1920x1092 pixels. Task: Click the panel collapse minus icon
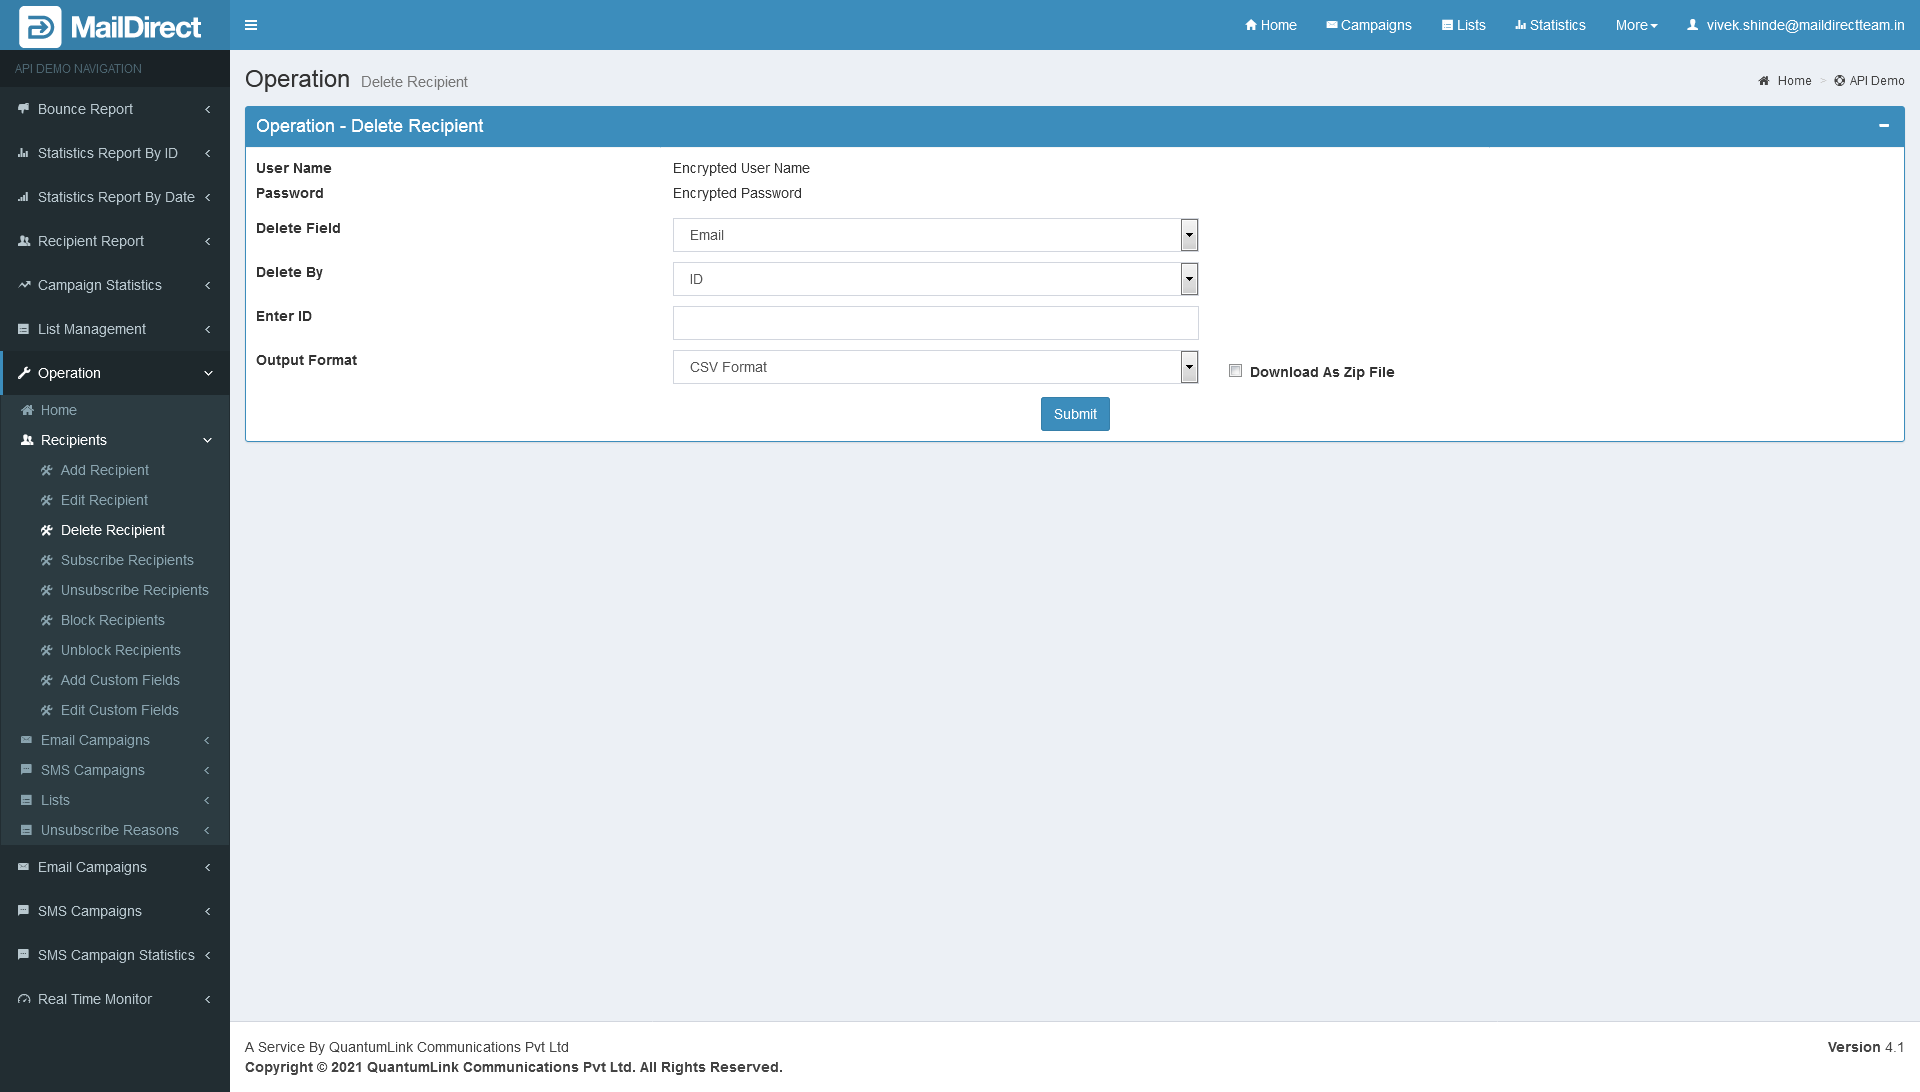(1883, 126)
